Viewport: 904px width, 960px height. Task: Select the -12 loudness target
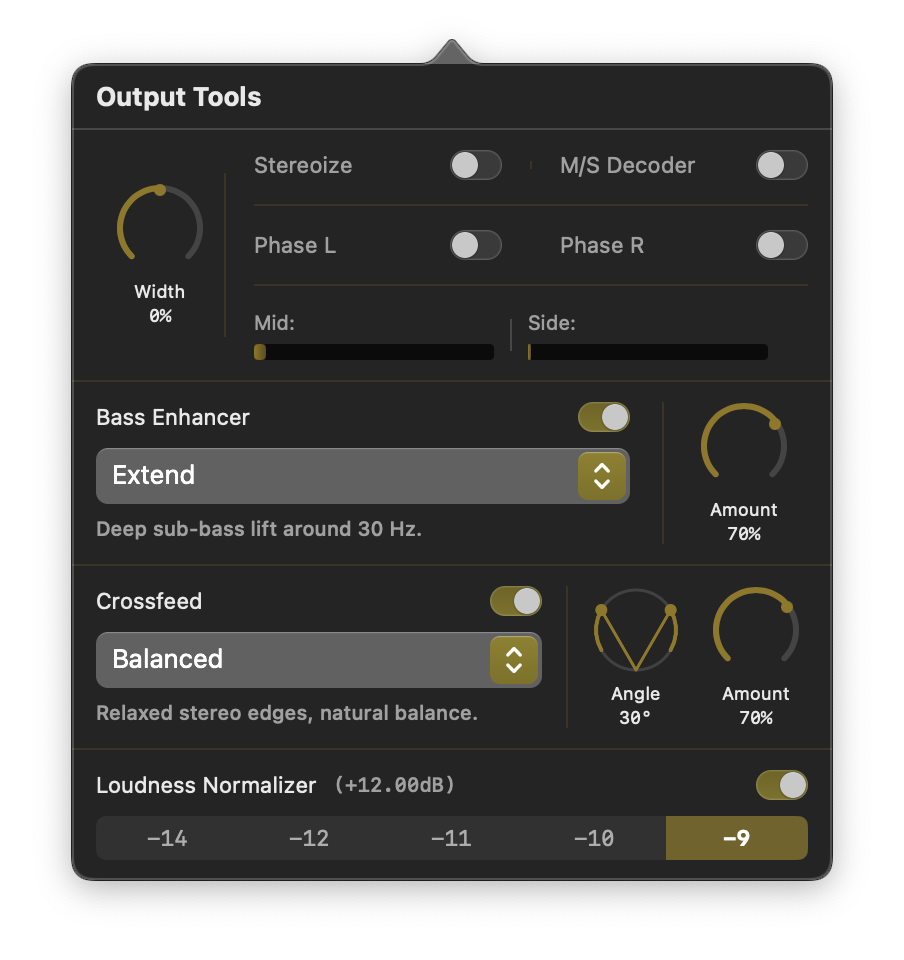(x=309, y=838)
